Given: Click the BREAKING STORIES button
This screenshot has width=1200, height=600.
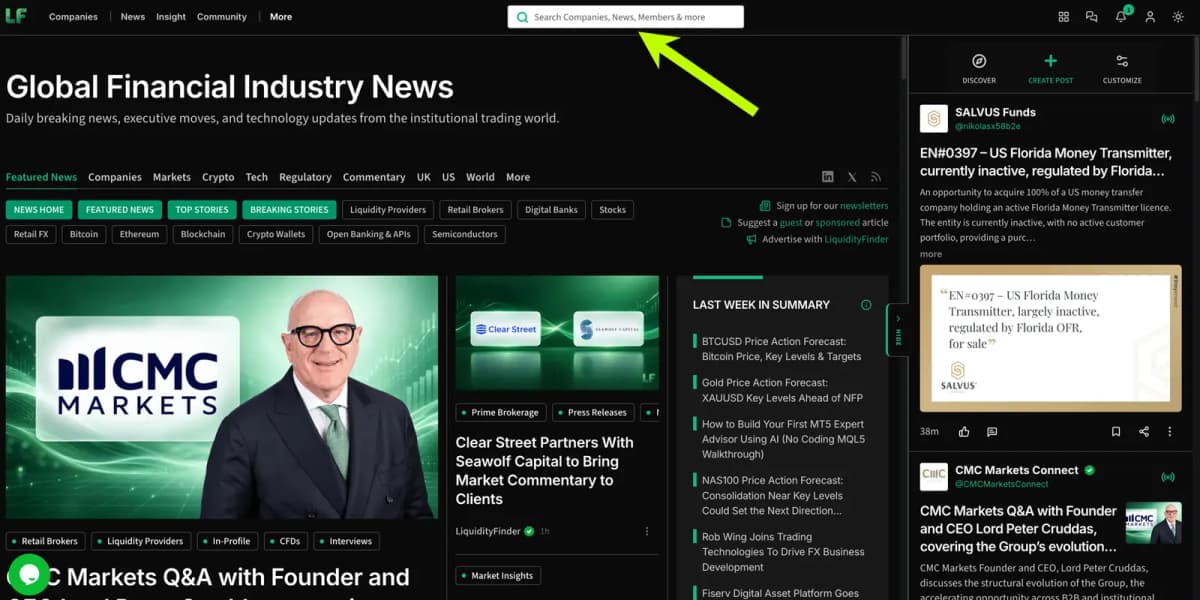Looking at the screenshot, I should pyautogui.click(x=289, y=210).
